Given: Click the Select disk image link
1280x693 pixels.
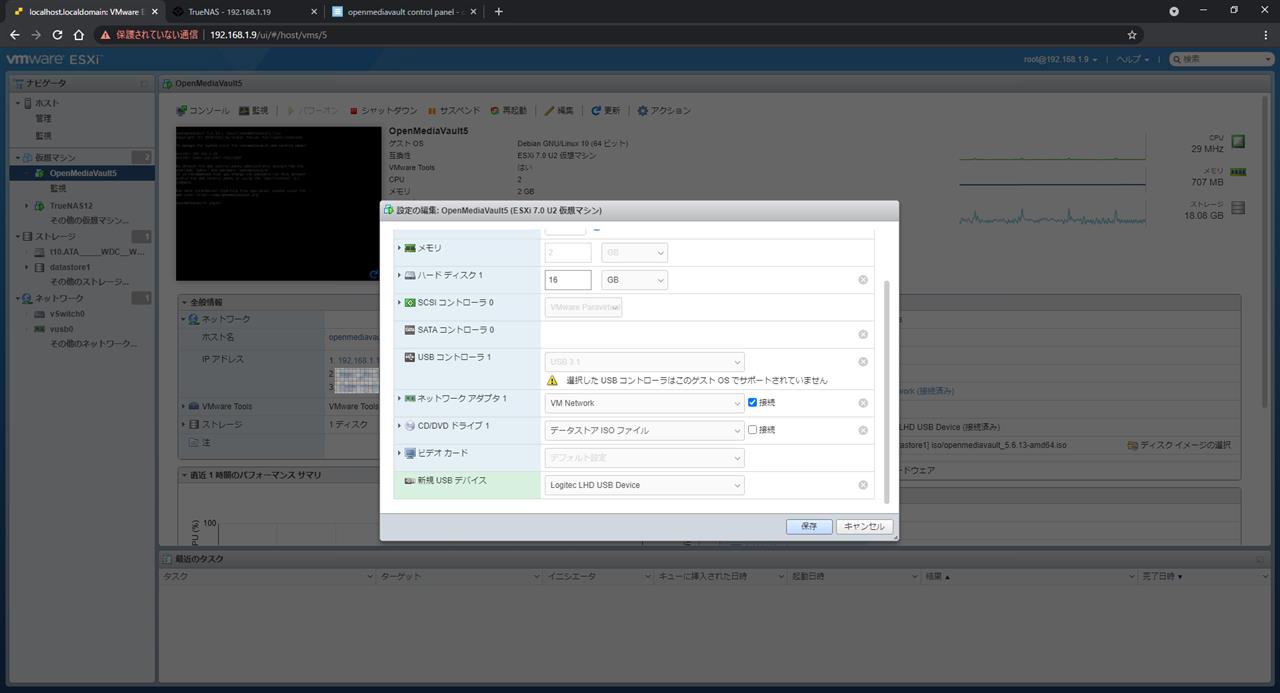Looking at the screenshot, I should 1179,445.
